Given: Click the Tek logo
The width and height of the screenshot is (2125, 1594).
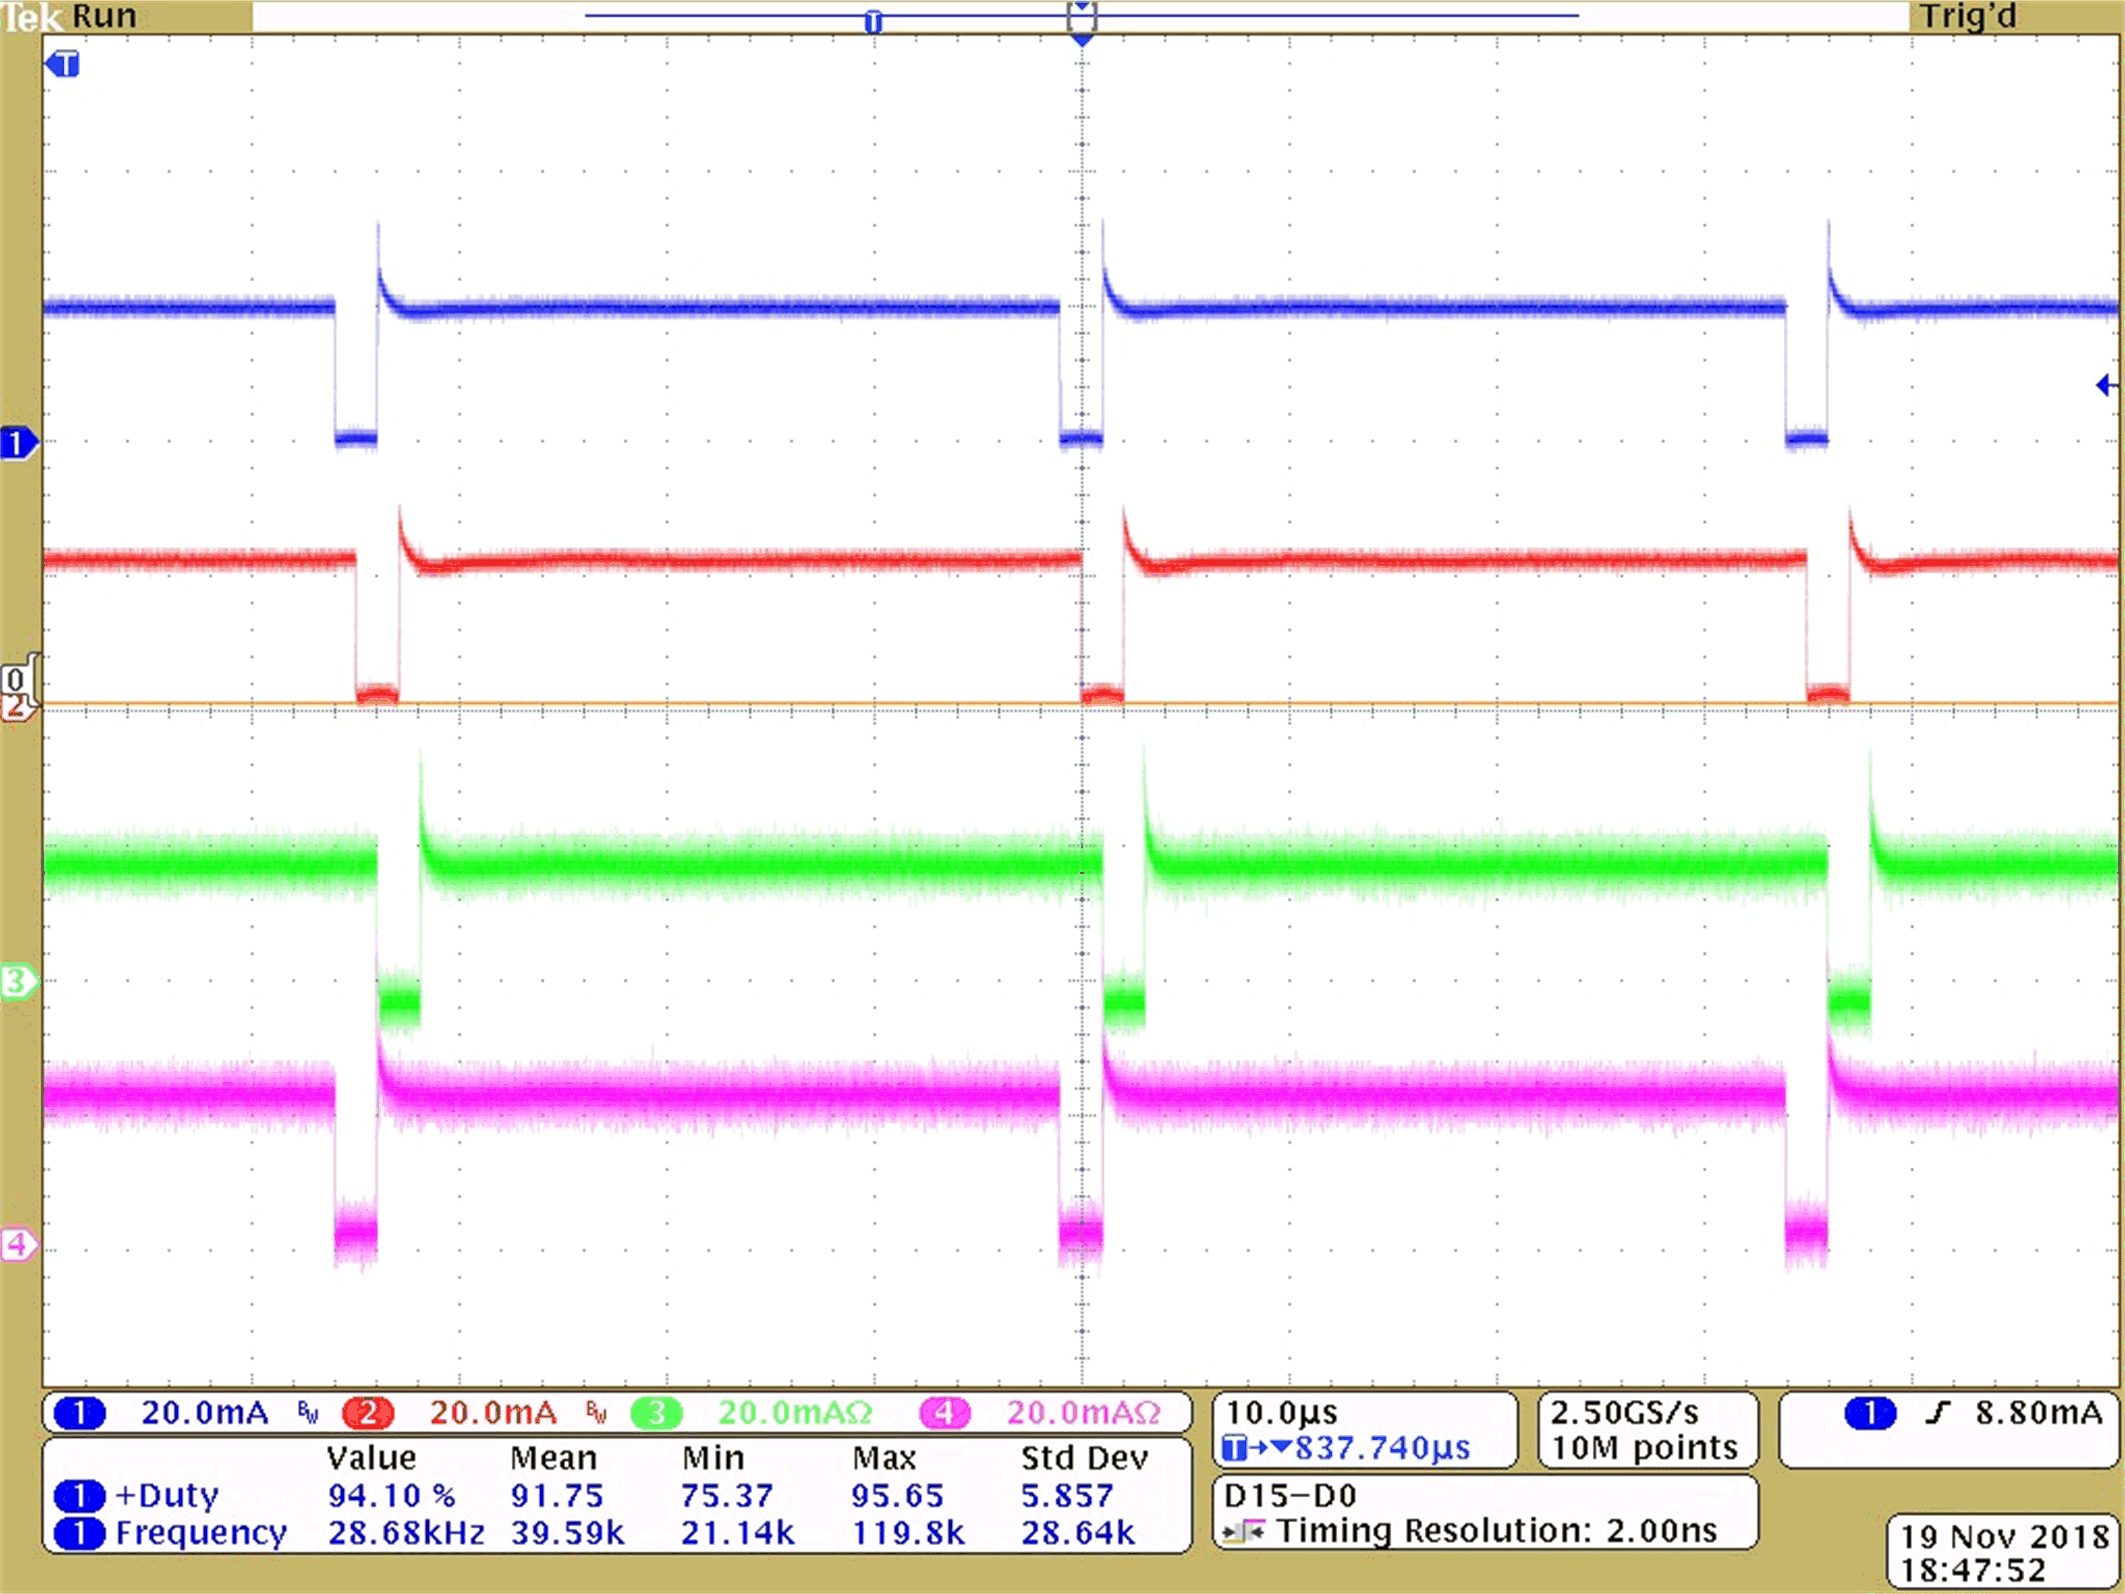Looking at the screenshot, I should [x=34, y=16].
